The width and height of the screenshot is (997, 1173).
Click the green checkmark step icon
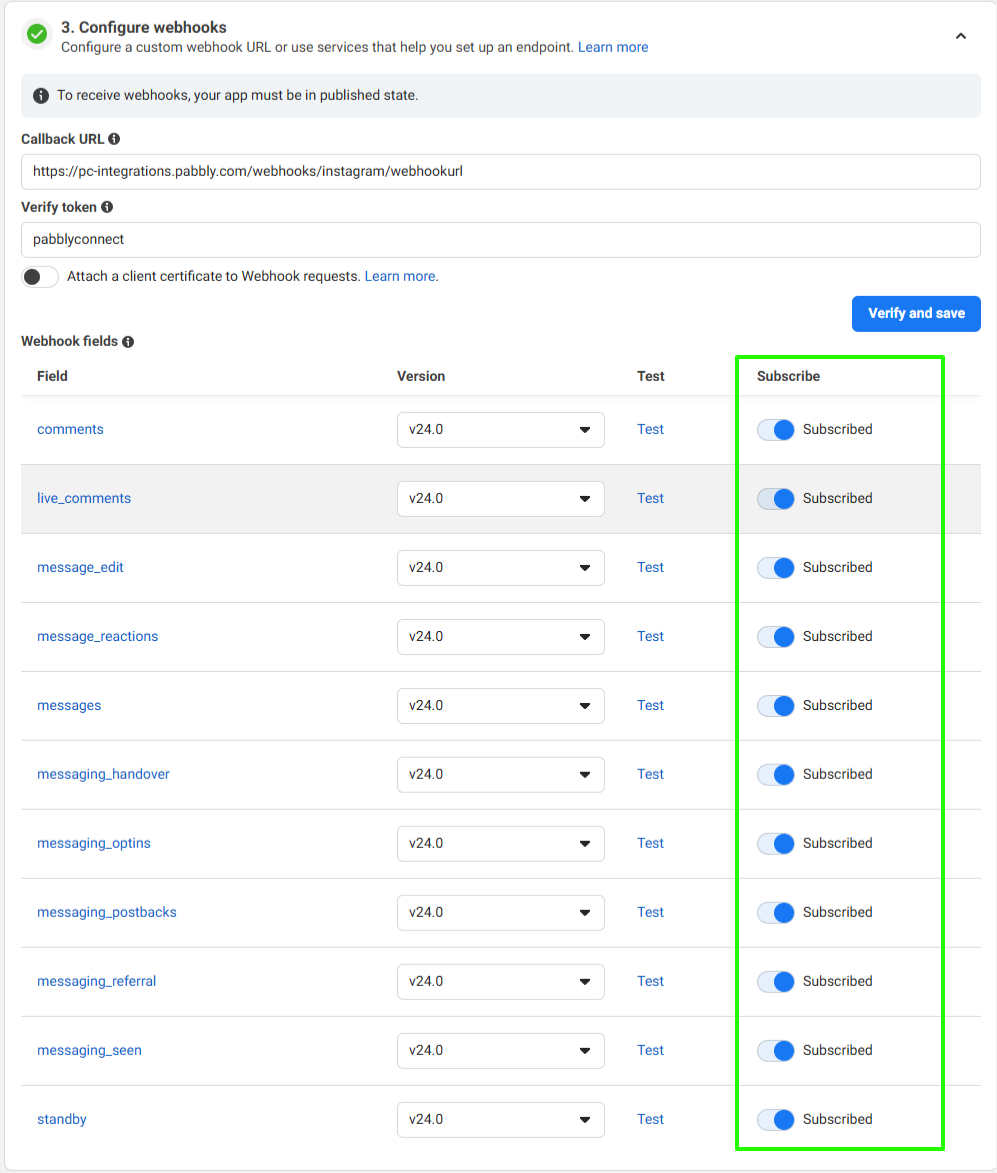click(37, 34)
